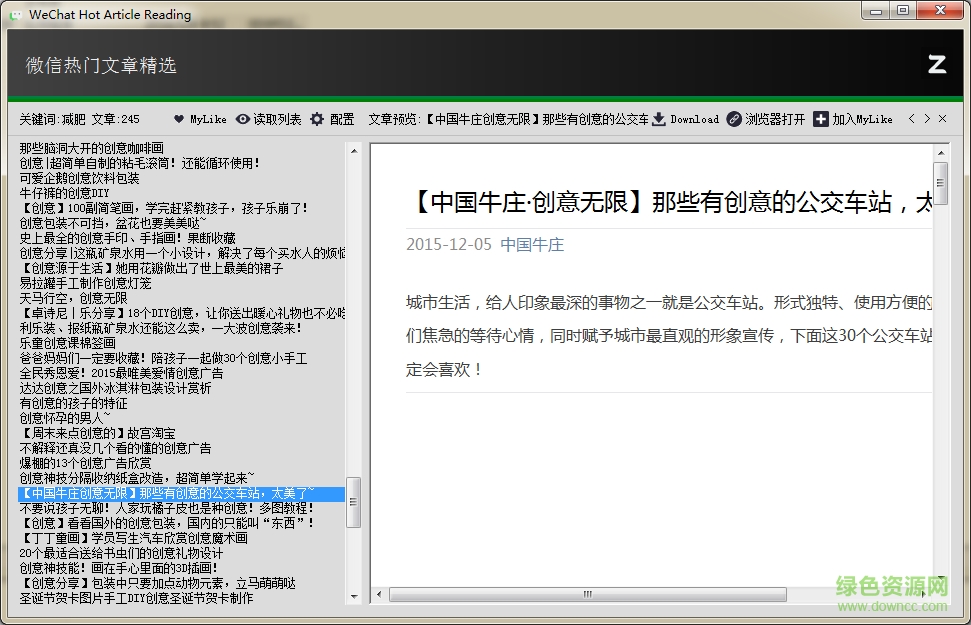Close the article preview with the × icon
971x625 pixels.
pos(941,118)
